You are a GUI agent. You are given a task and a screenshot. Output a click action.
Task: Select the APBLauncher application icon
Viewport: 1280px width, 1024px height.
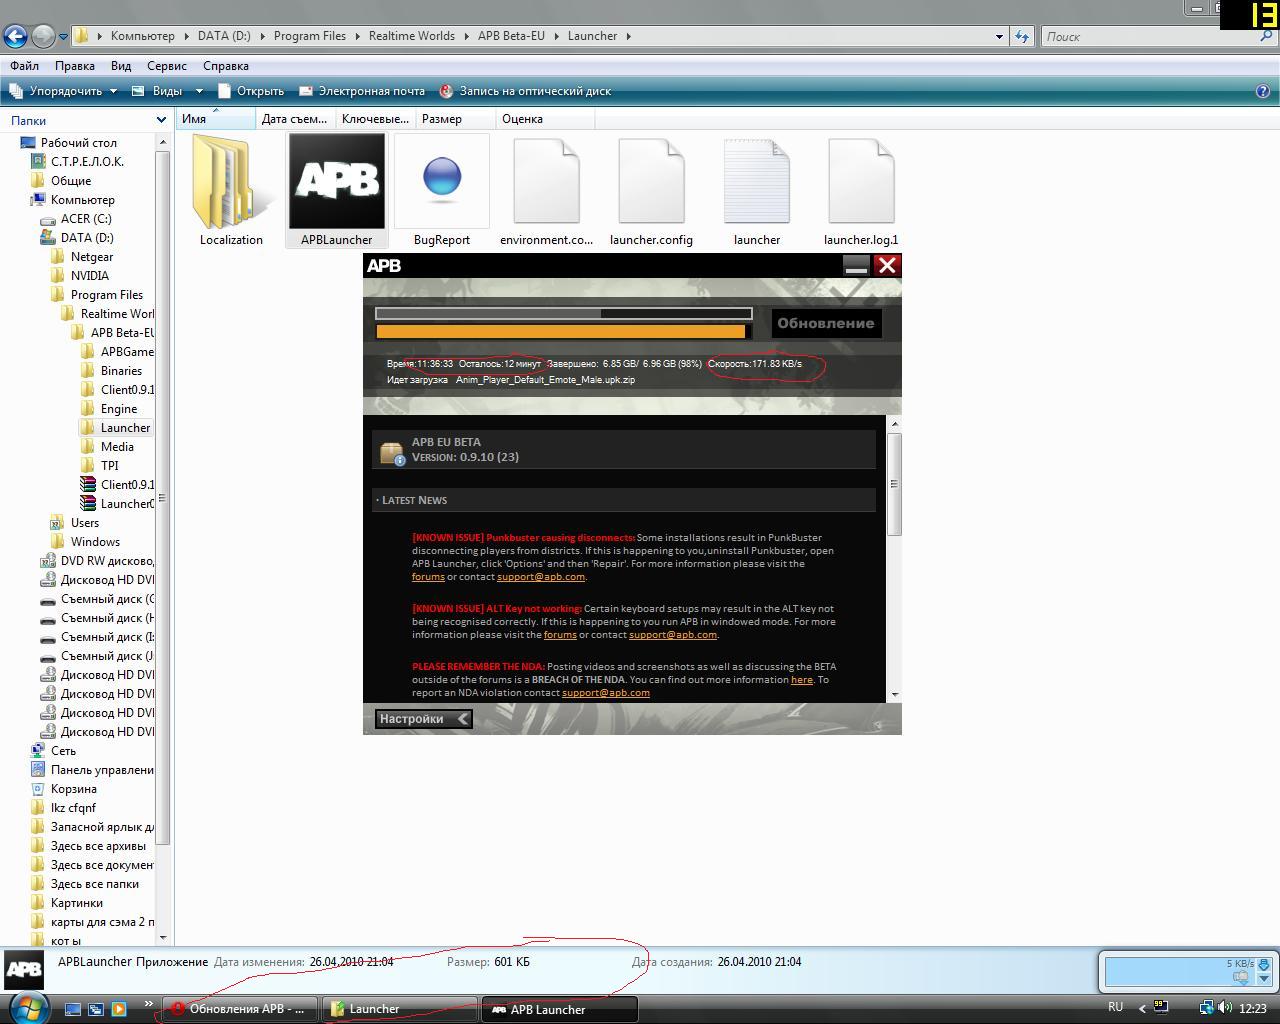coord(336,182)
